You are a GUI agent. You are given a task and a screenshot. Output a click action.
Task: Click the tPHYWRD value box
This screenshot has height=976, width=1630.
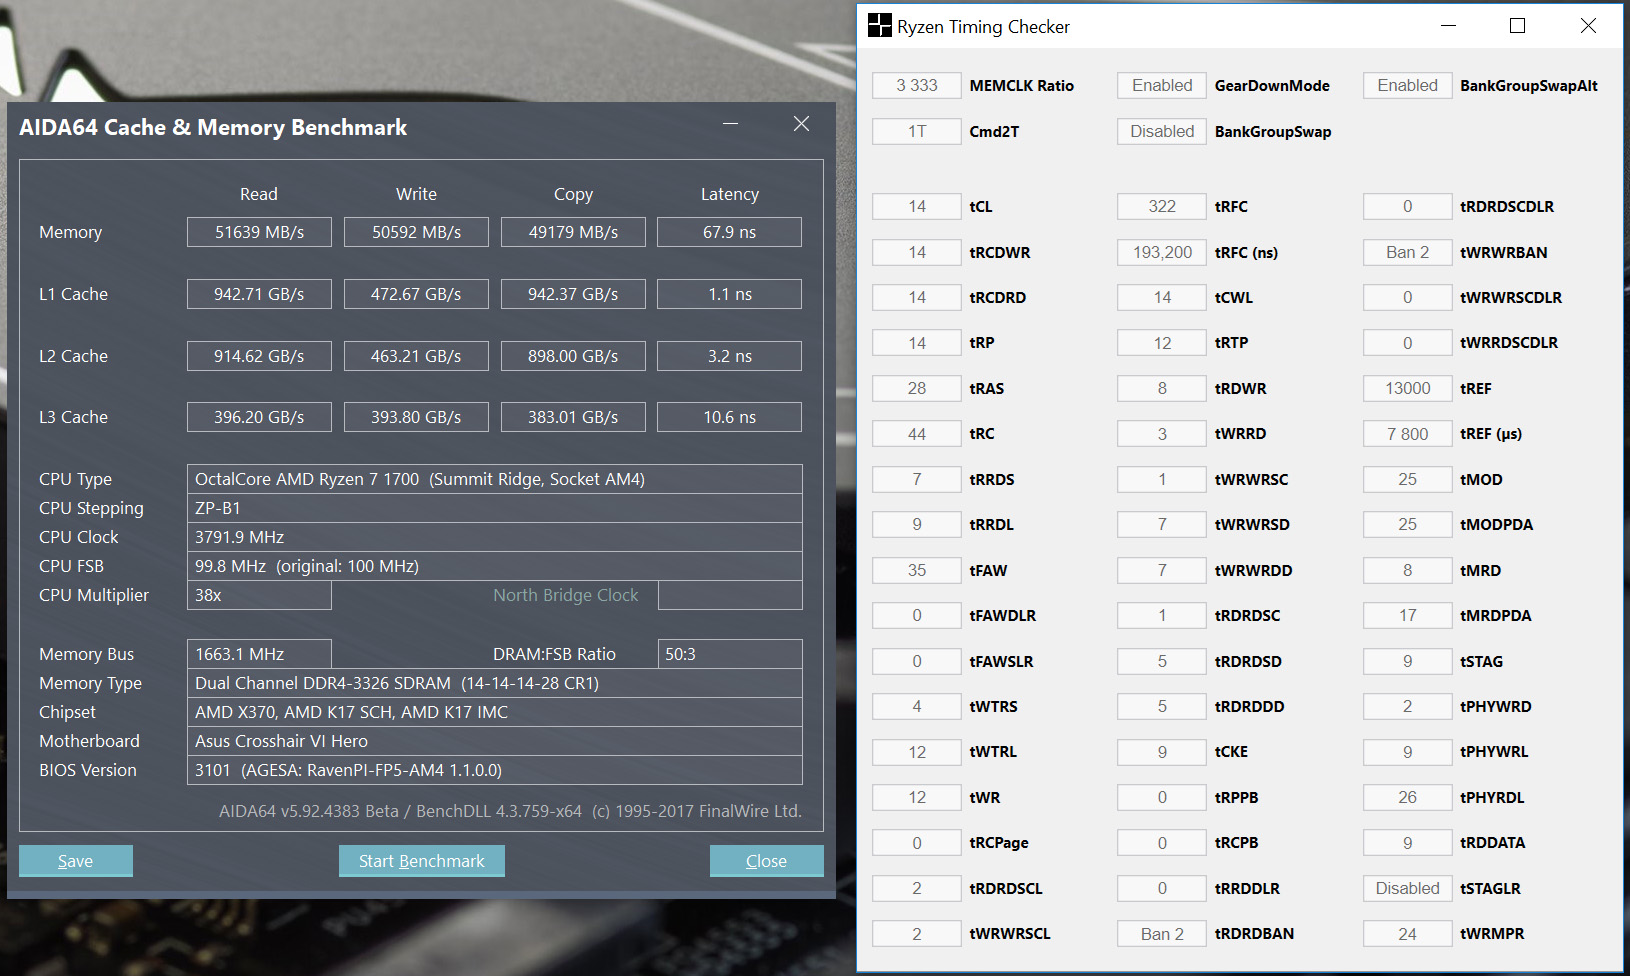point(1407,706)
